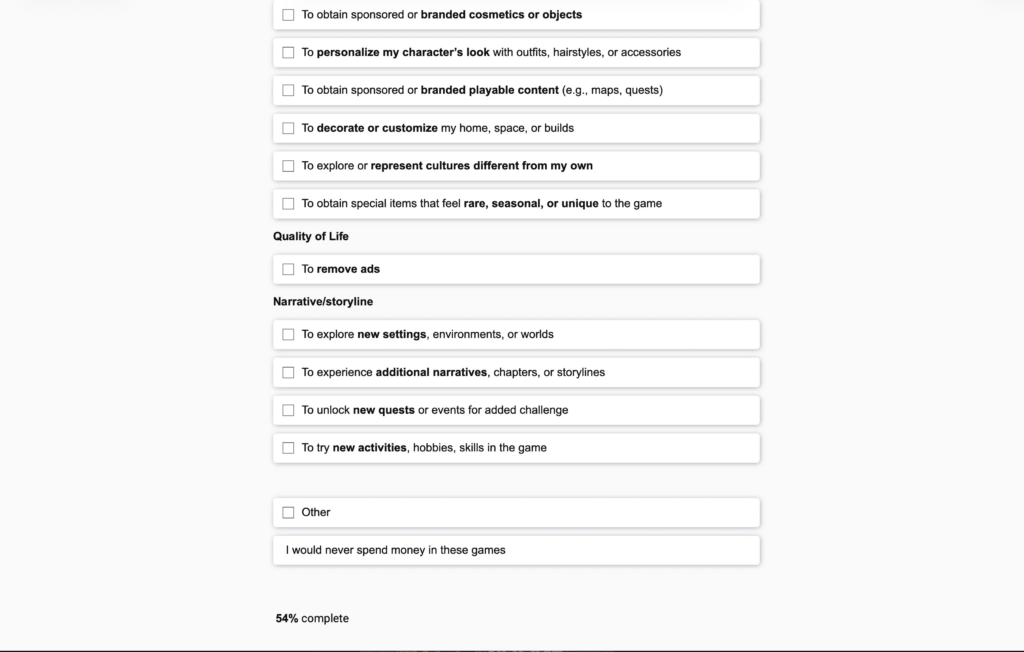Click the bold 'new quests' label text
Screen dimensions: 1024x652
[383, 410]
